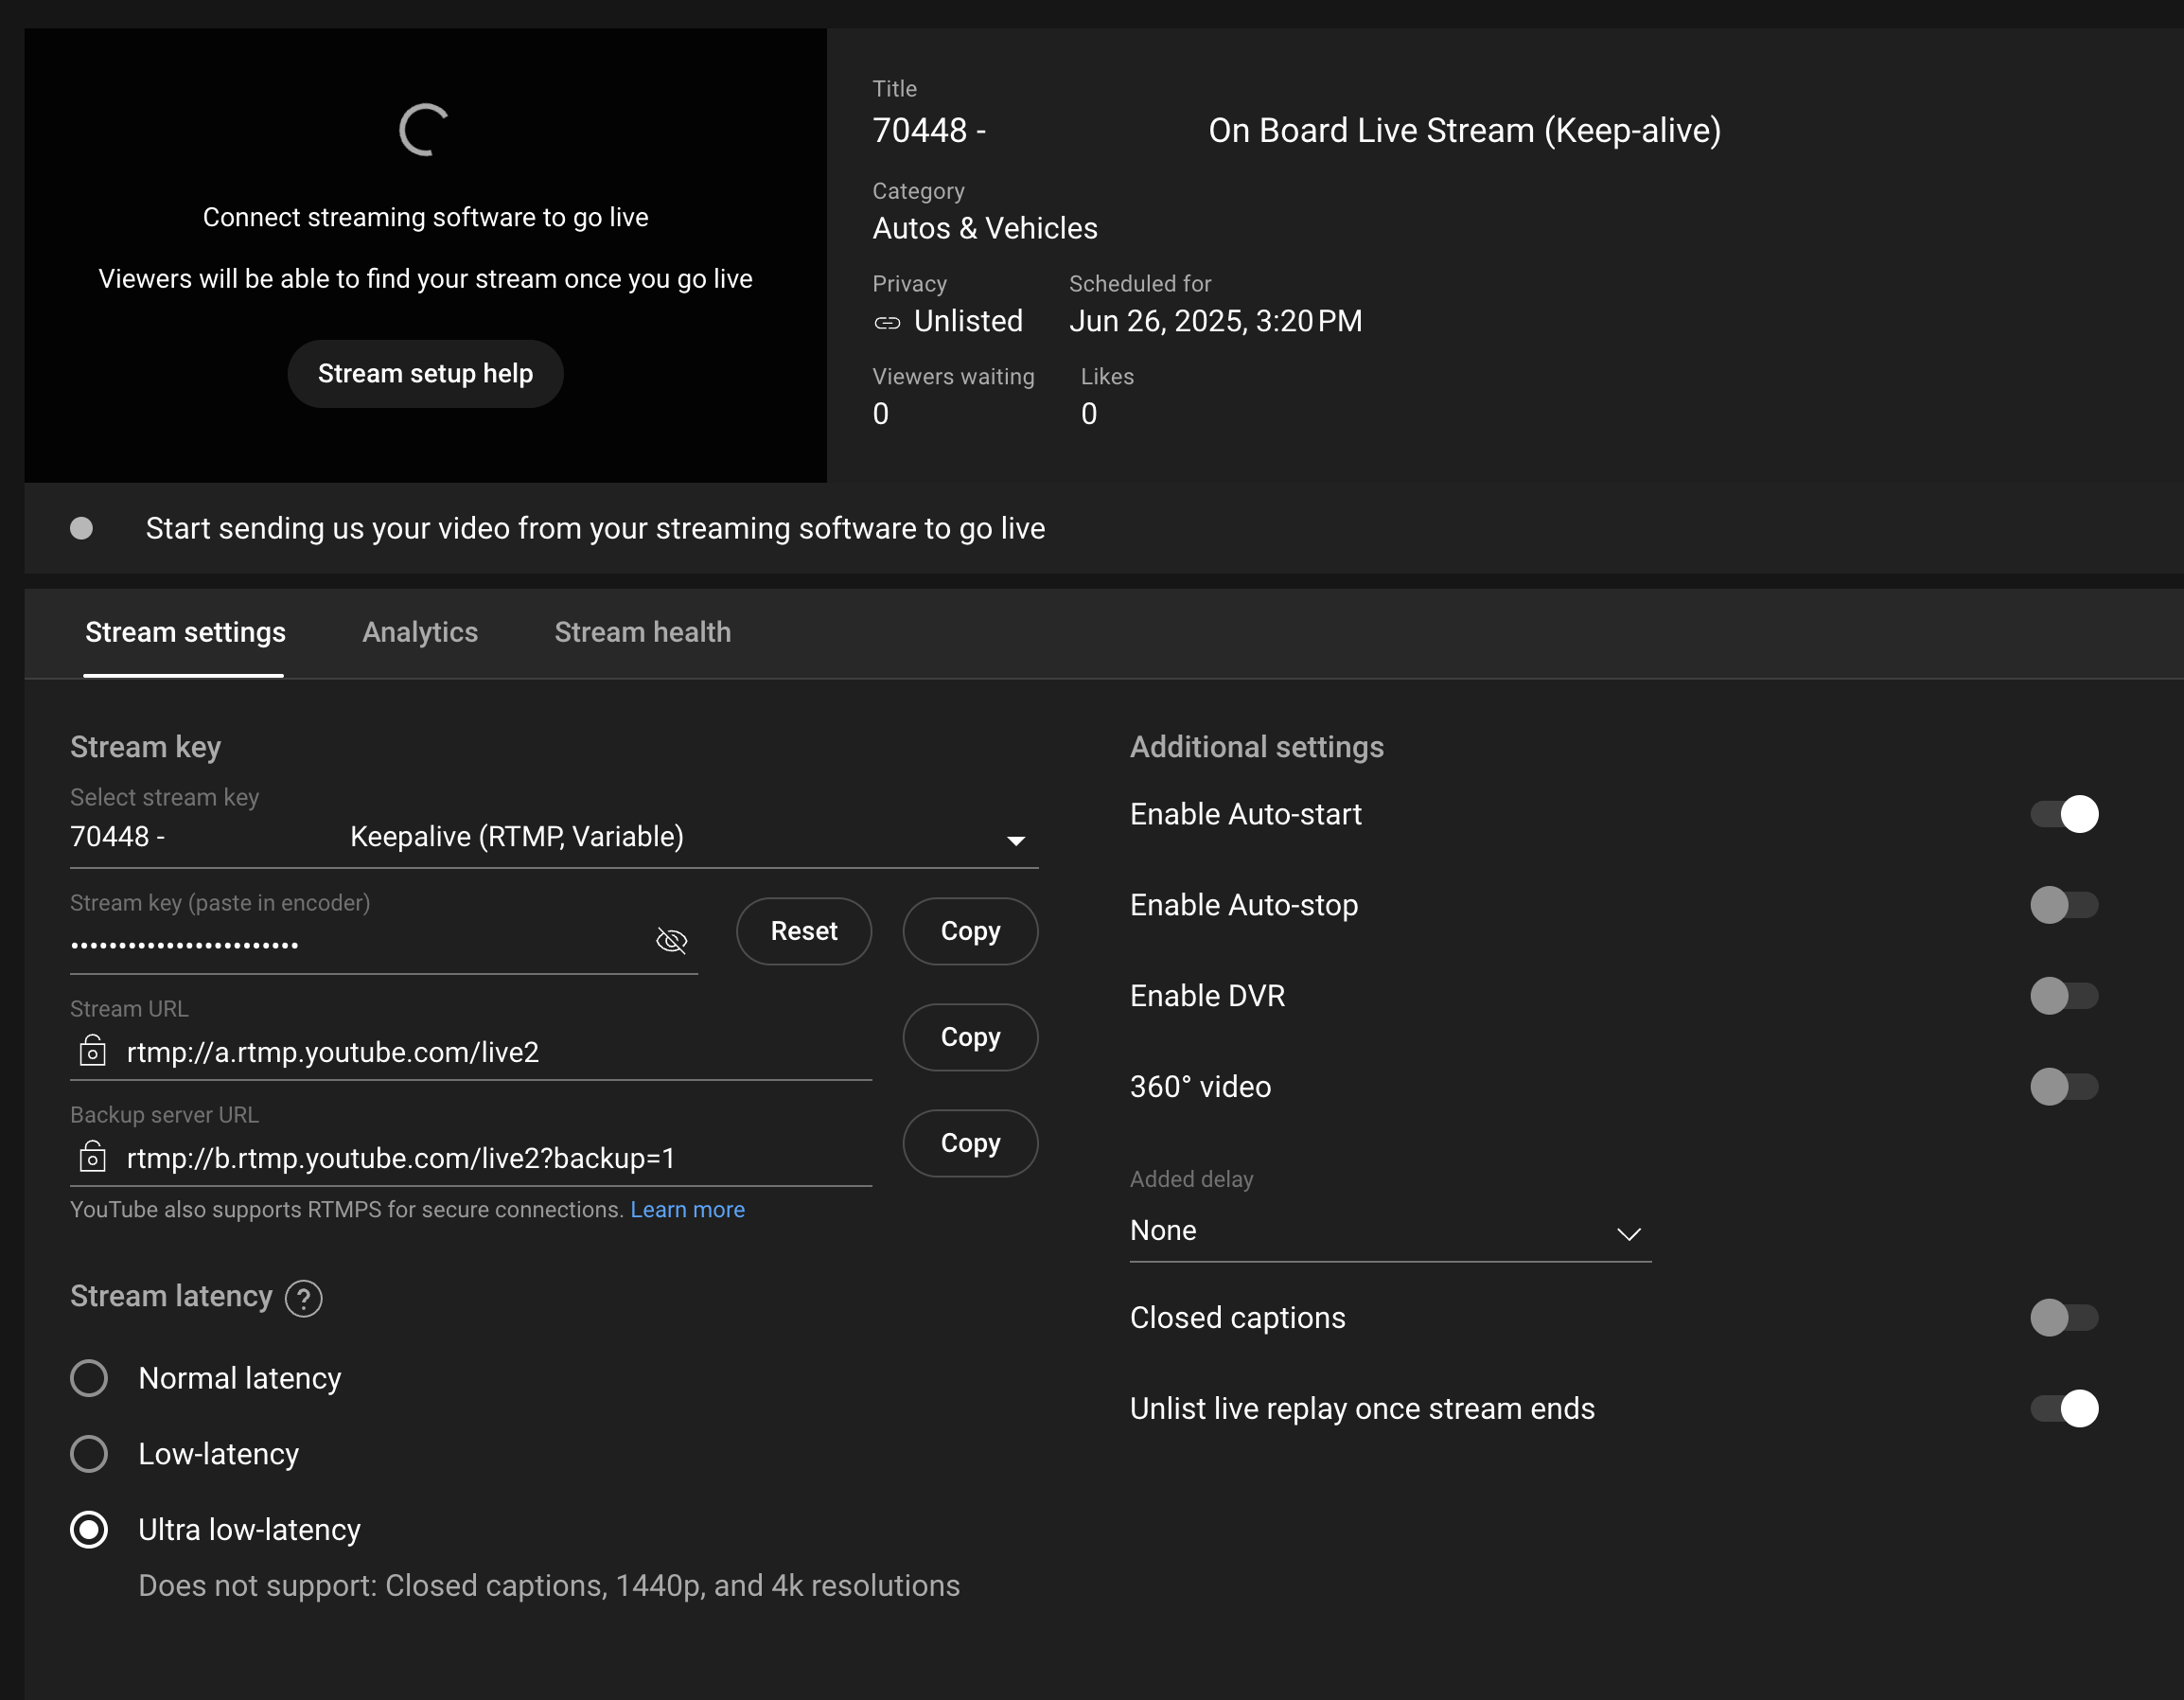
Task: Turn on Enable Auto-stop toggle
Action: click(x=2064, y=905)
